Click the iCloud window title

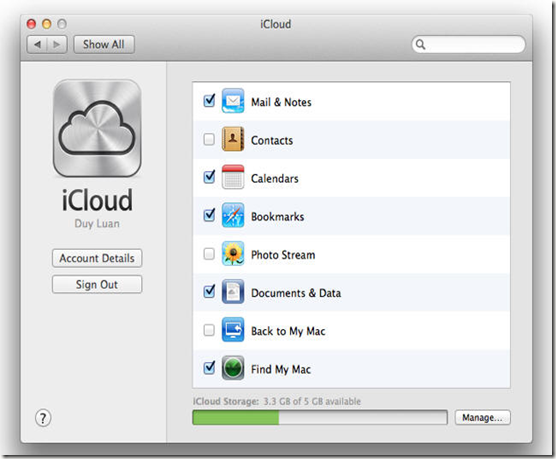276,24
